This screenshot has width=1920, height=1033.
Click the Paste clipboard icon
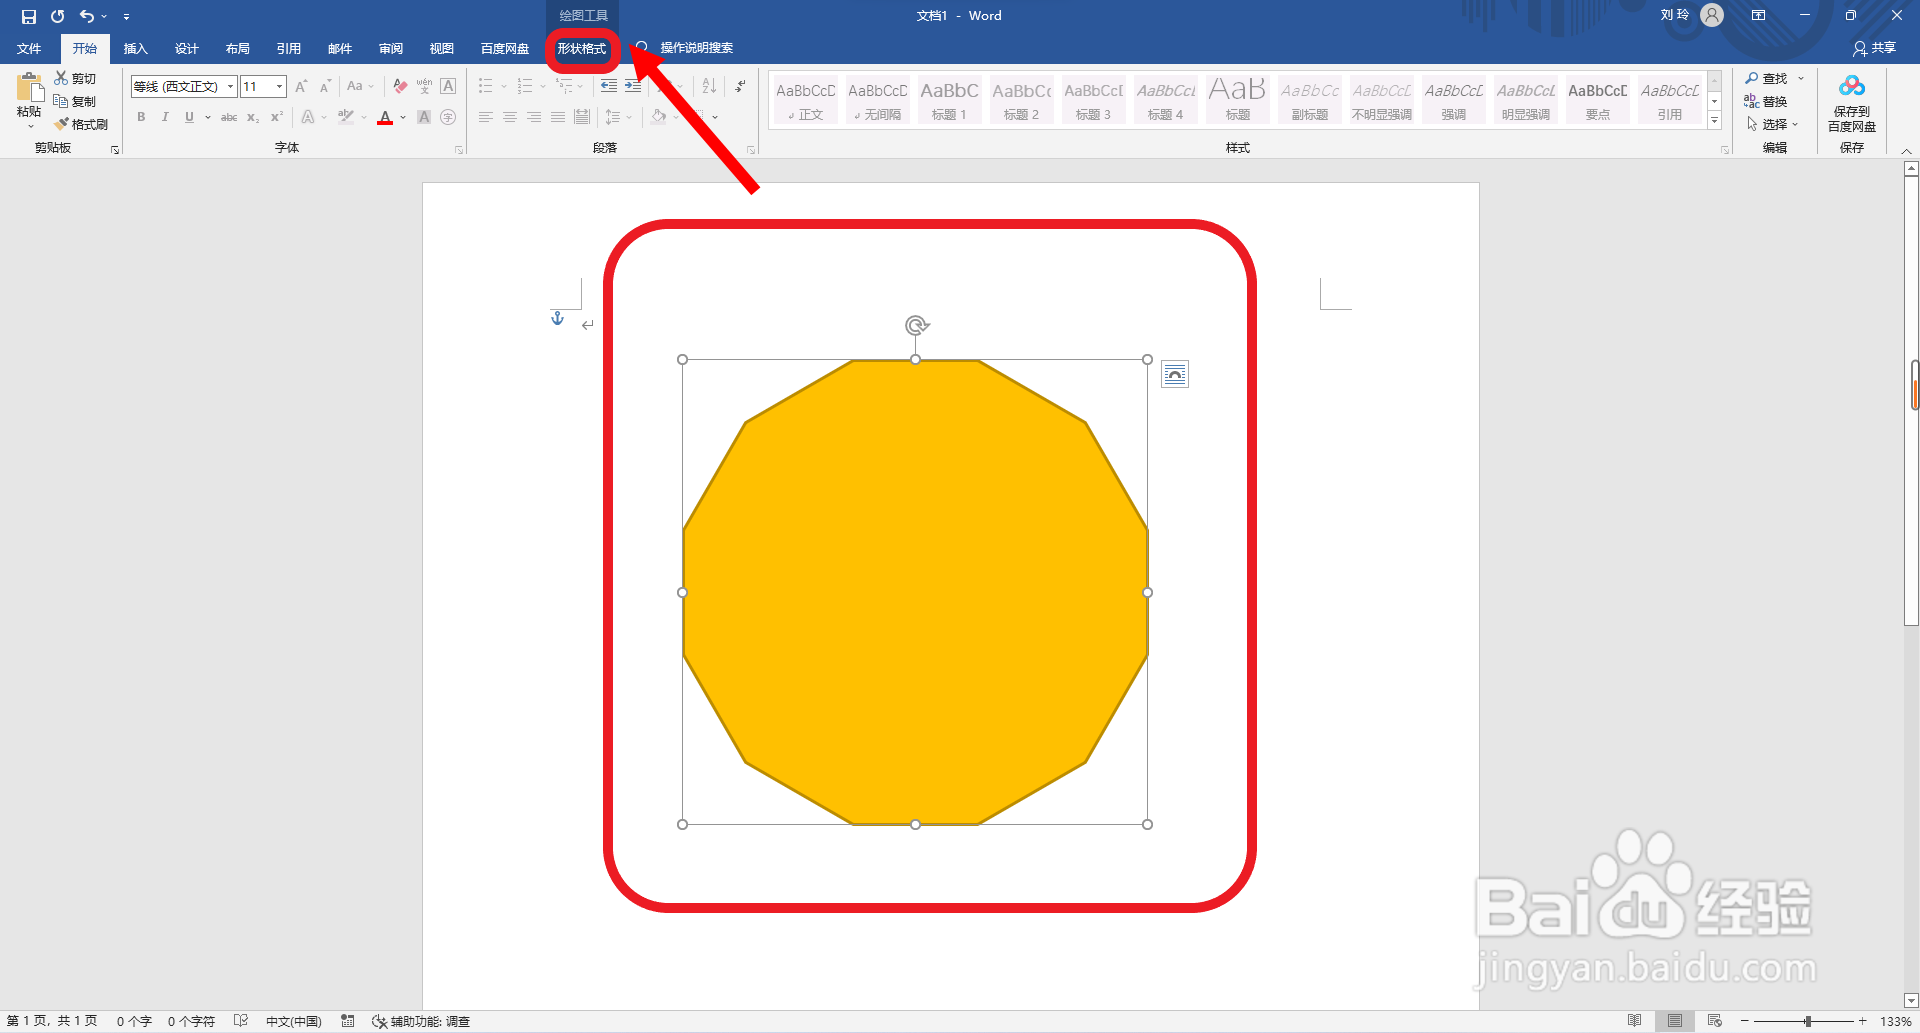[29, 87]
